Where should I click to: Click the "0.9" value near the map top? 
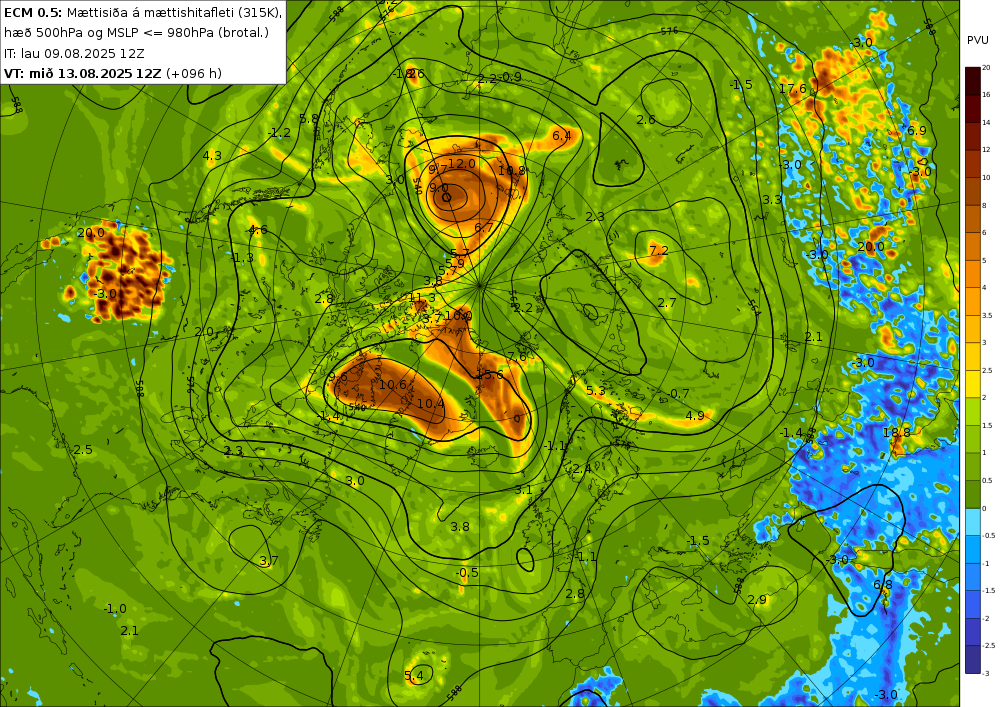(512, 77)
